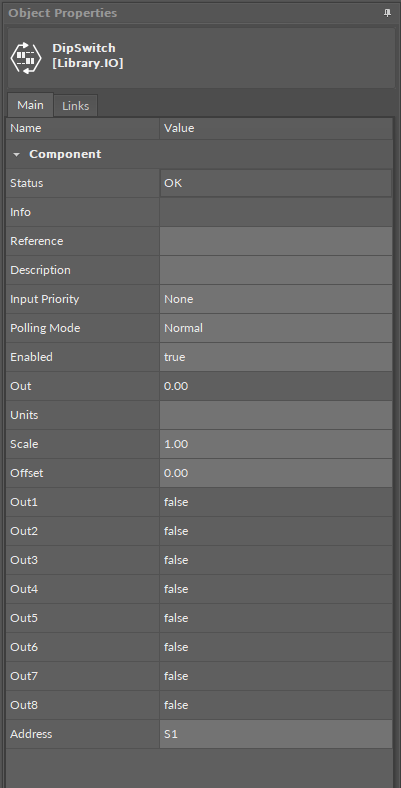Edit the Reference value field
401x788 pixels.
point(275,241)
